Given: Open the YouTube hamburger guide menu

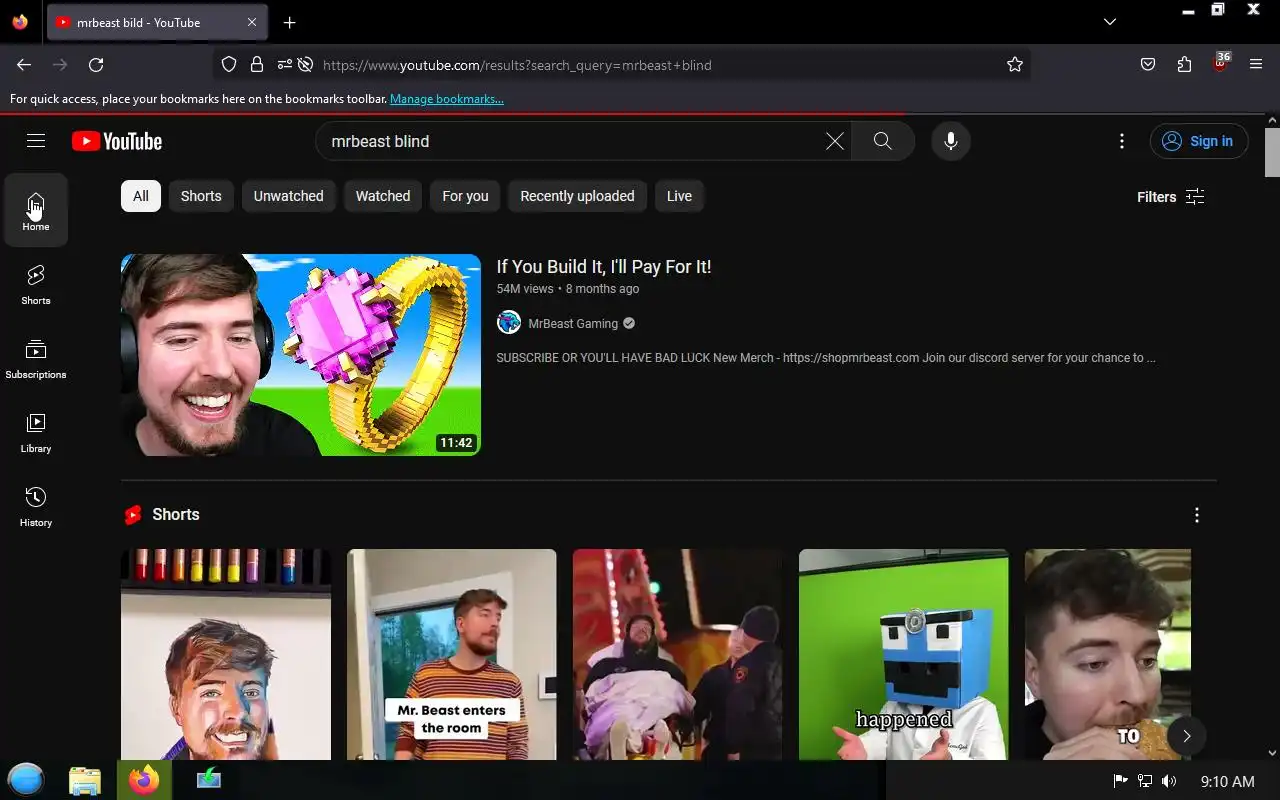Looking at the screenshot, I should tap(36, 141).
